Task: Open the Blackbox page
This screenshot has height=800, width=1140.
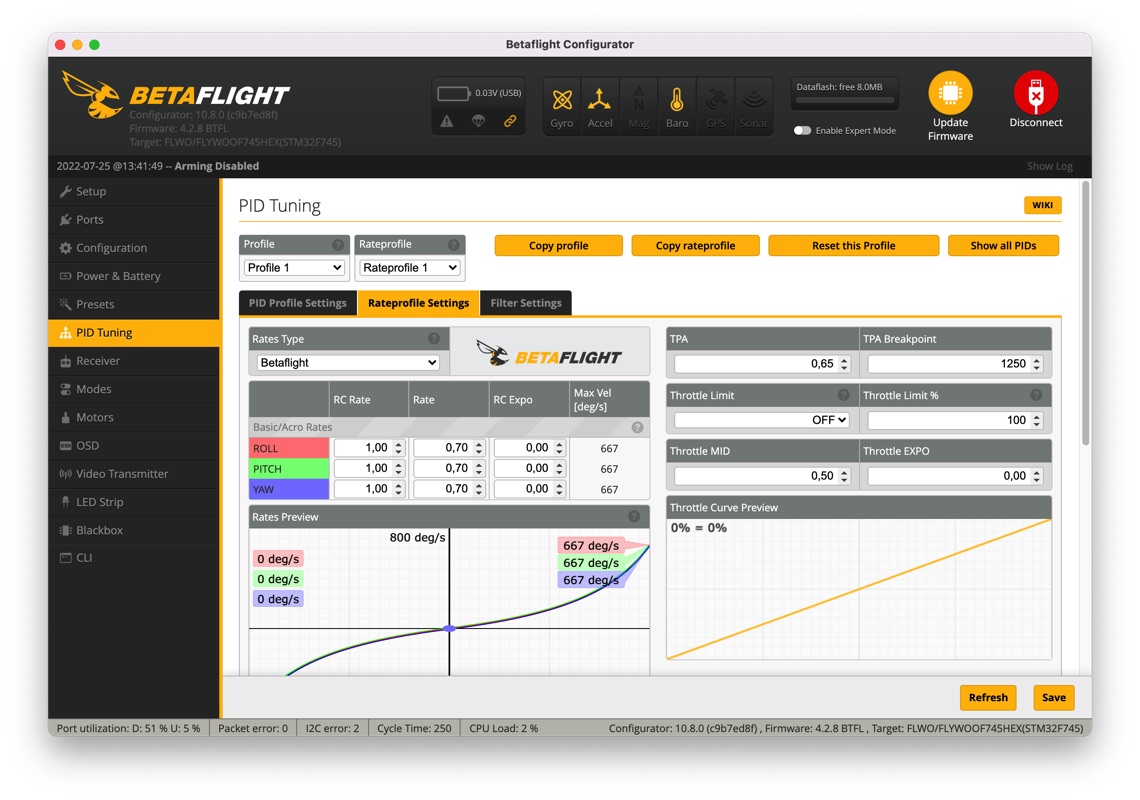Action: [134, 530]
